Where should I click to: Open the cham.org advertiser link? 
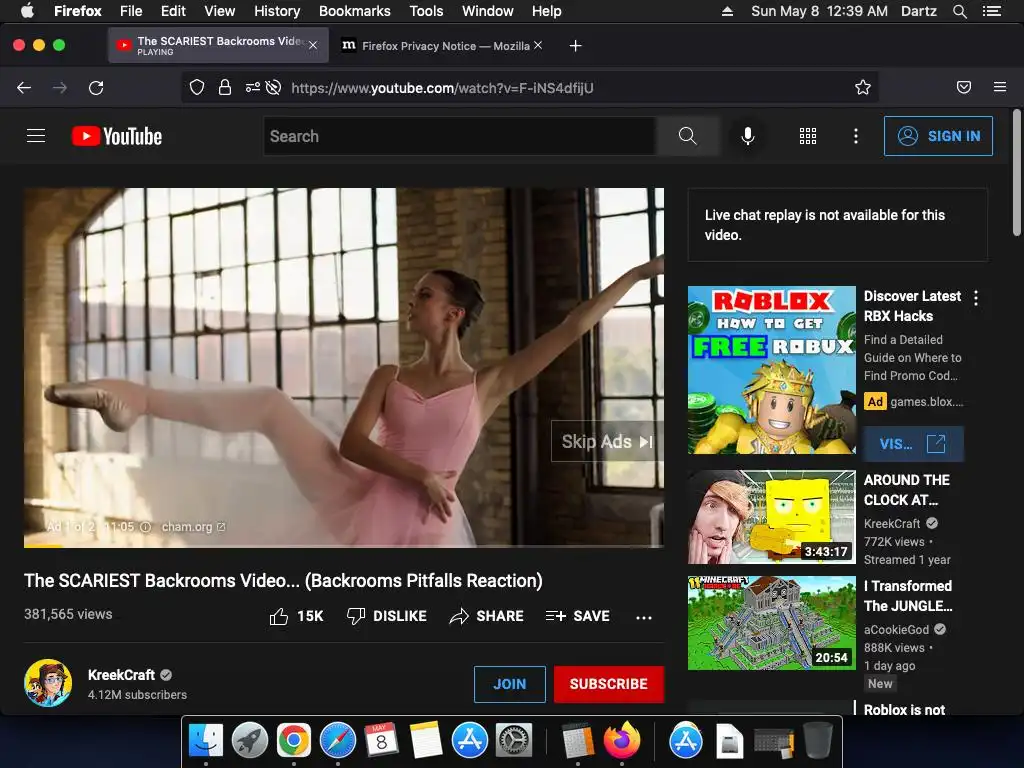[x=193, y=526]
